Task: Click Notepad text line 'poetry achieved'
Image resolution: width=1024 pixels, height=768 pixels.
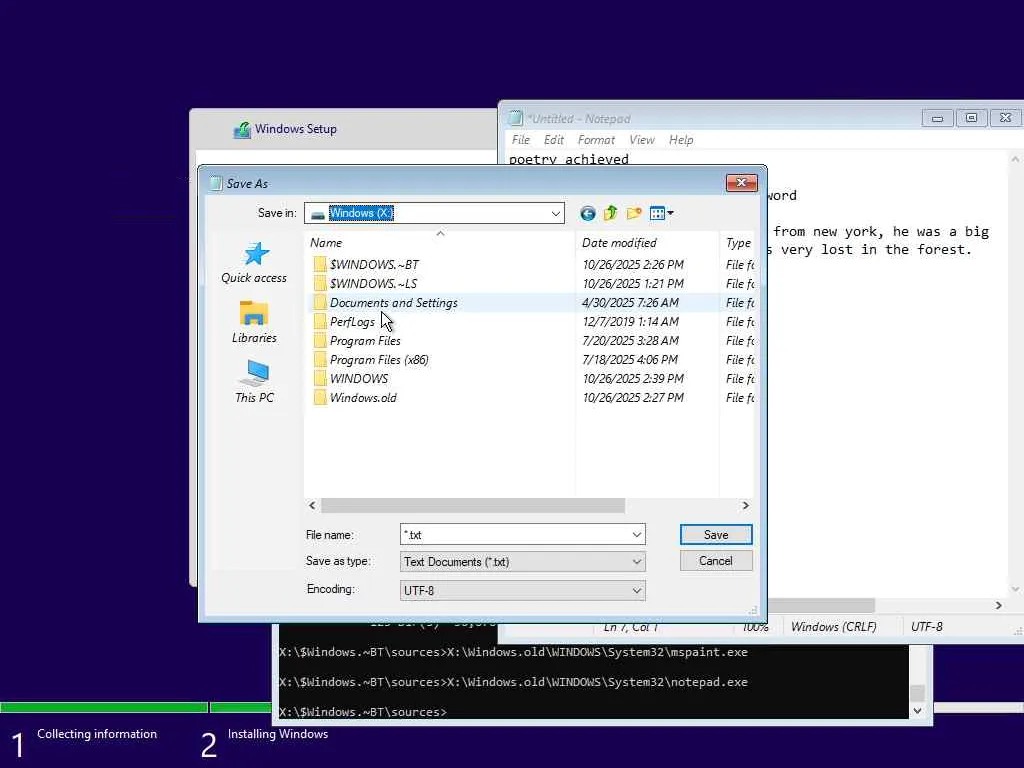Action: pyautogui.click(x=569, y=159)
